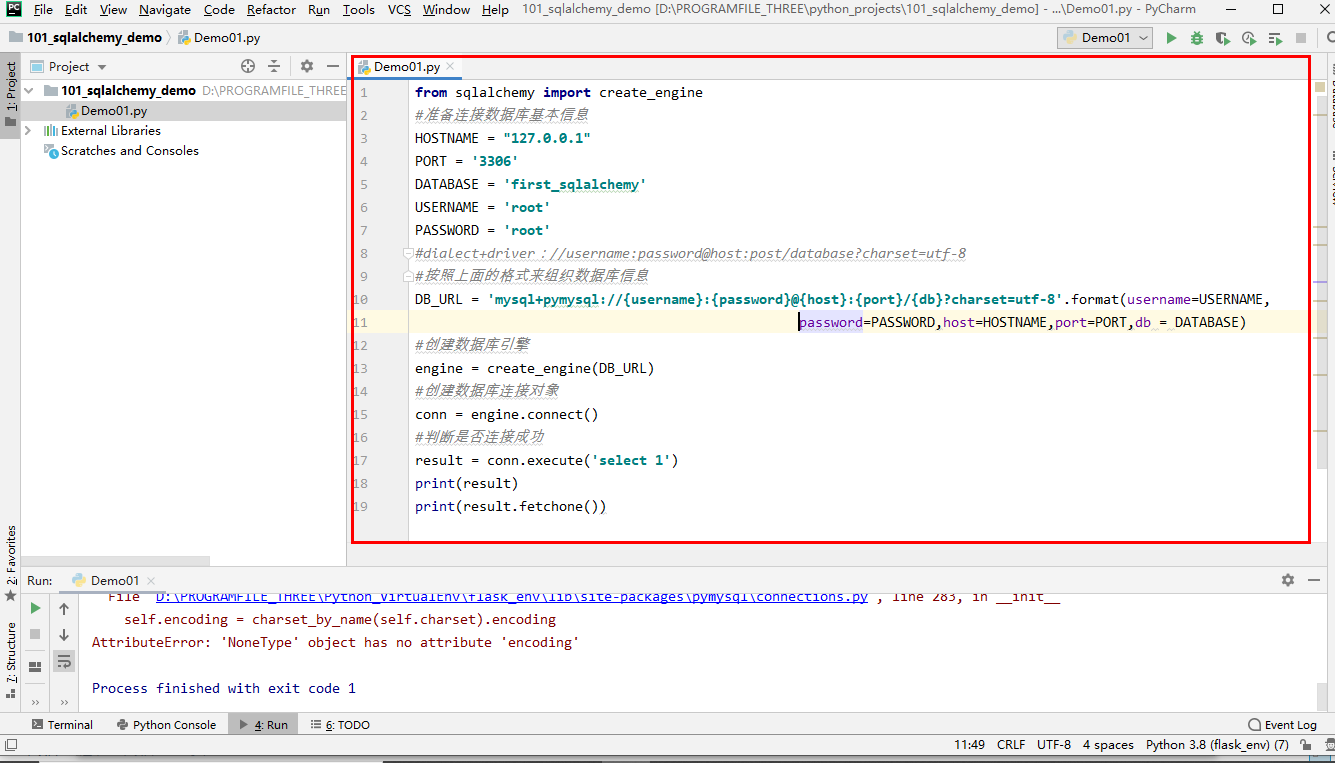1335x763 pixels.
Task: Toggle the 7: Structure side panel
Action: pos(11,660)
